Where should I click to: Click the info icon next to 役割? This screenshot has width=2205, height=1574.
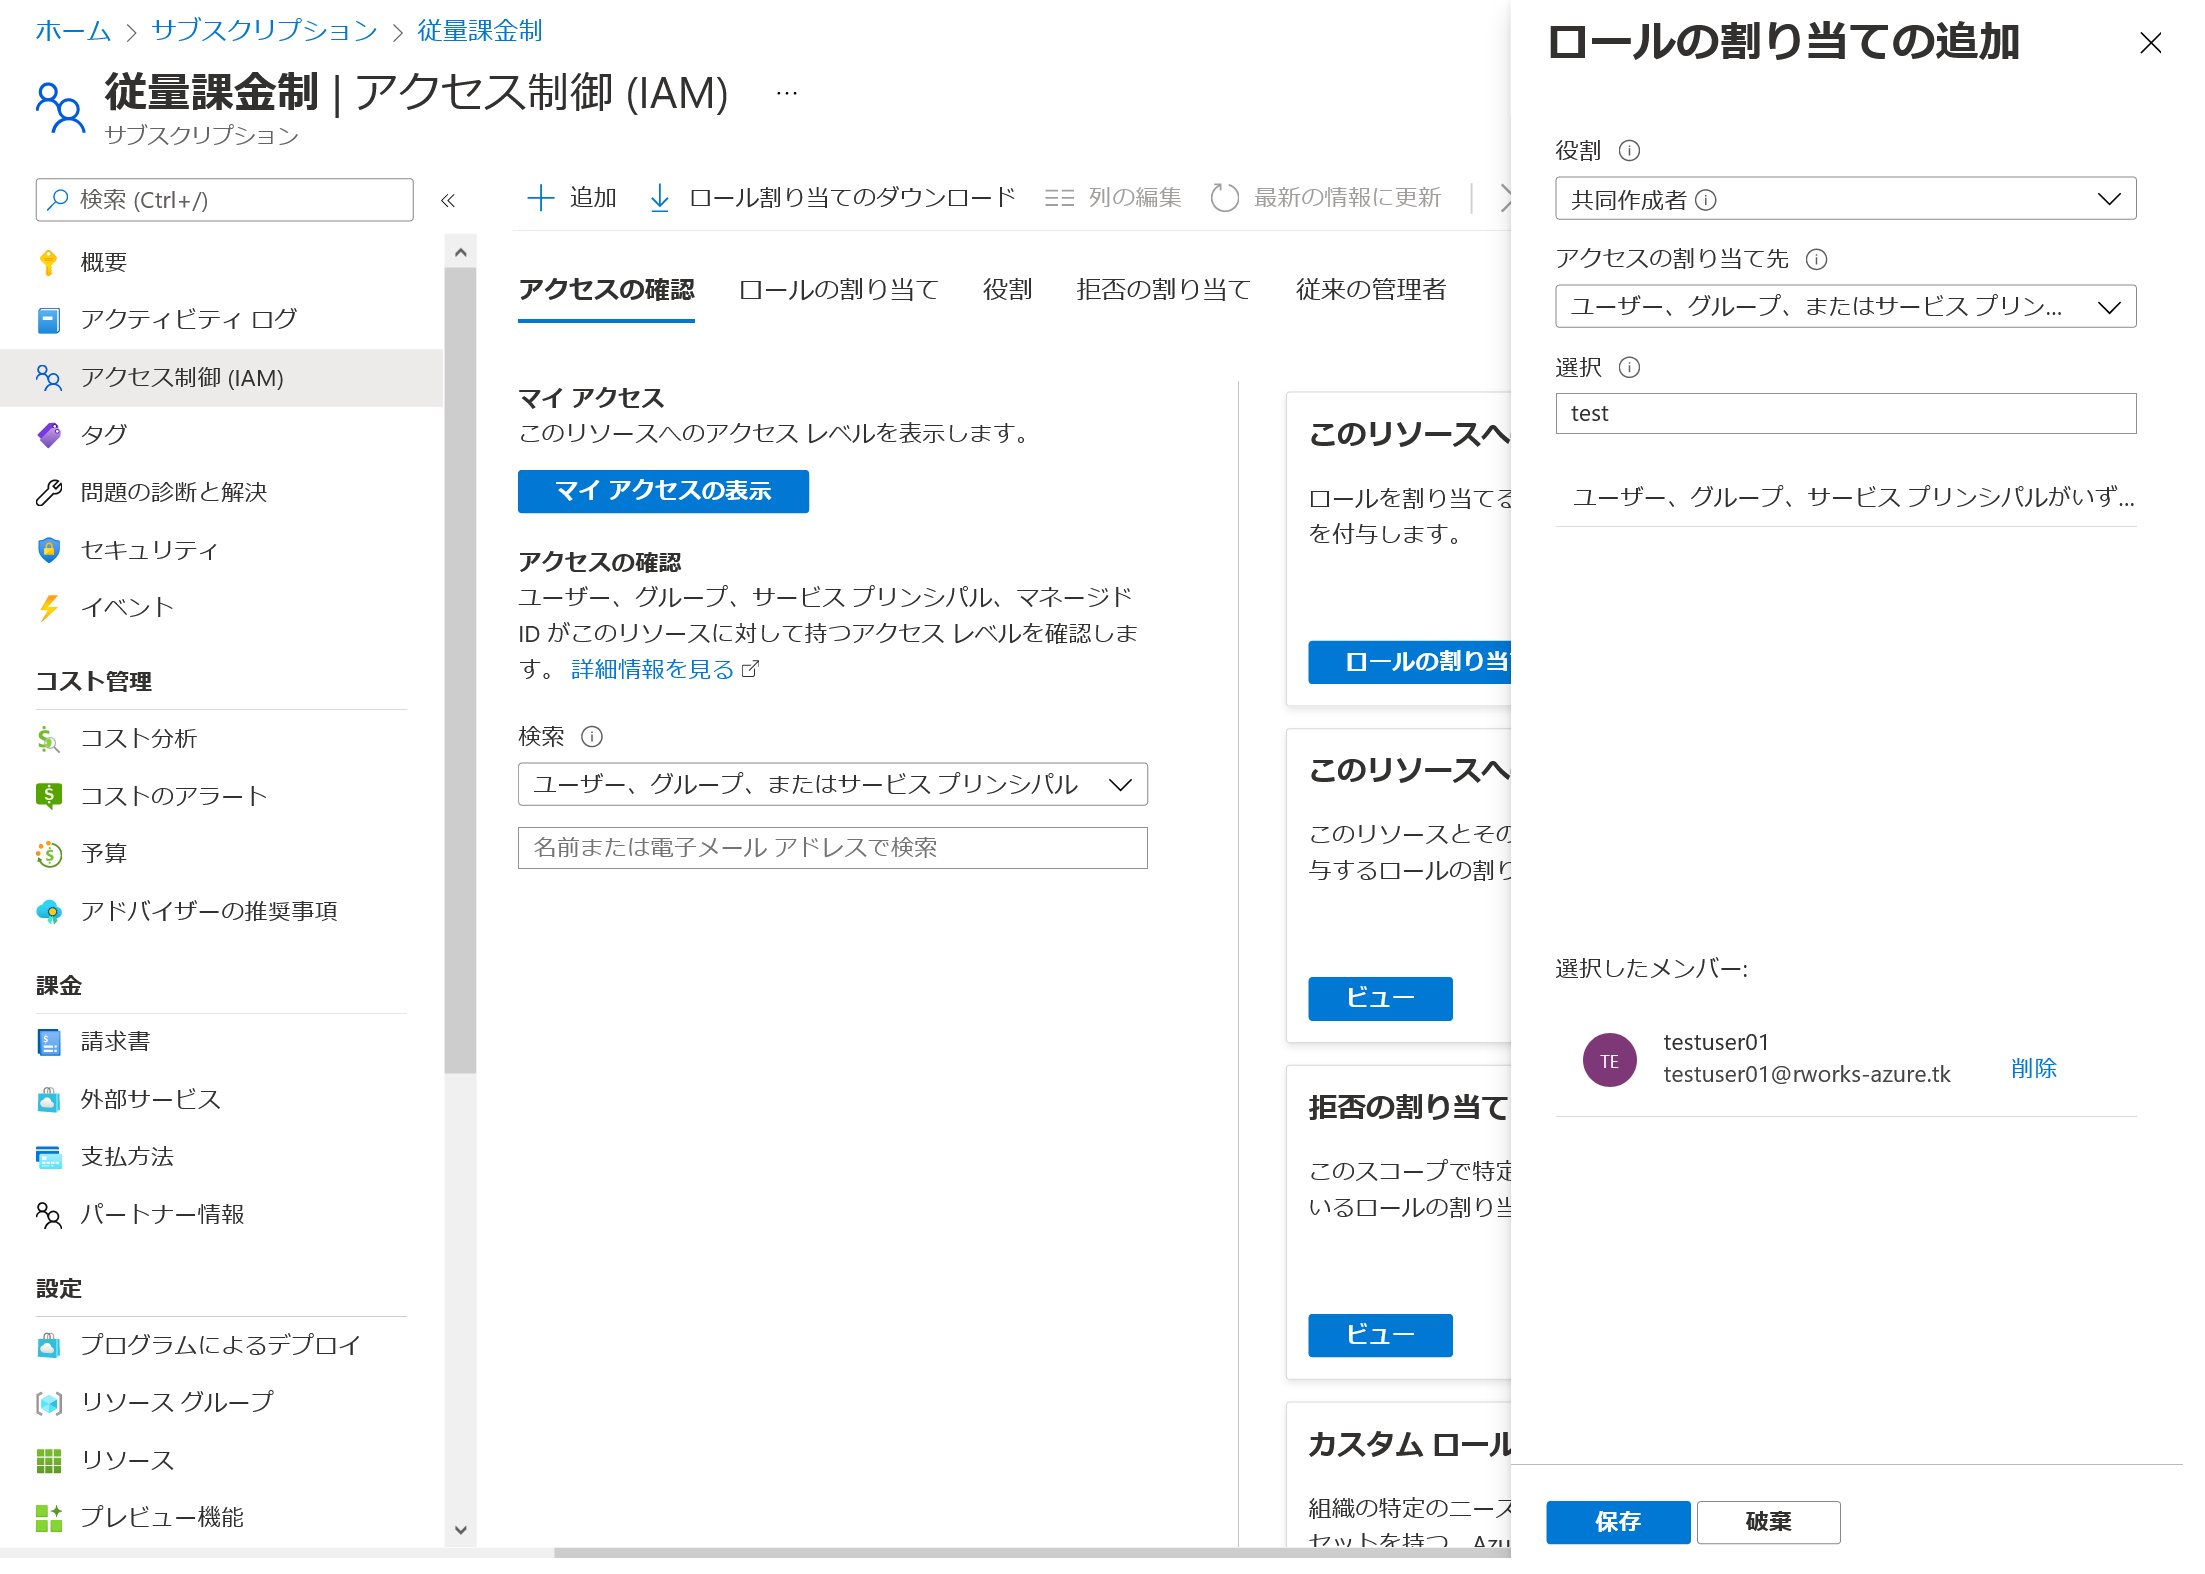point(1629,151)
